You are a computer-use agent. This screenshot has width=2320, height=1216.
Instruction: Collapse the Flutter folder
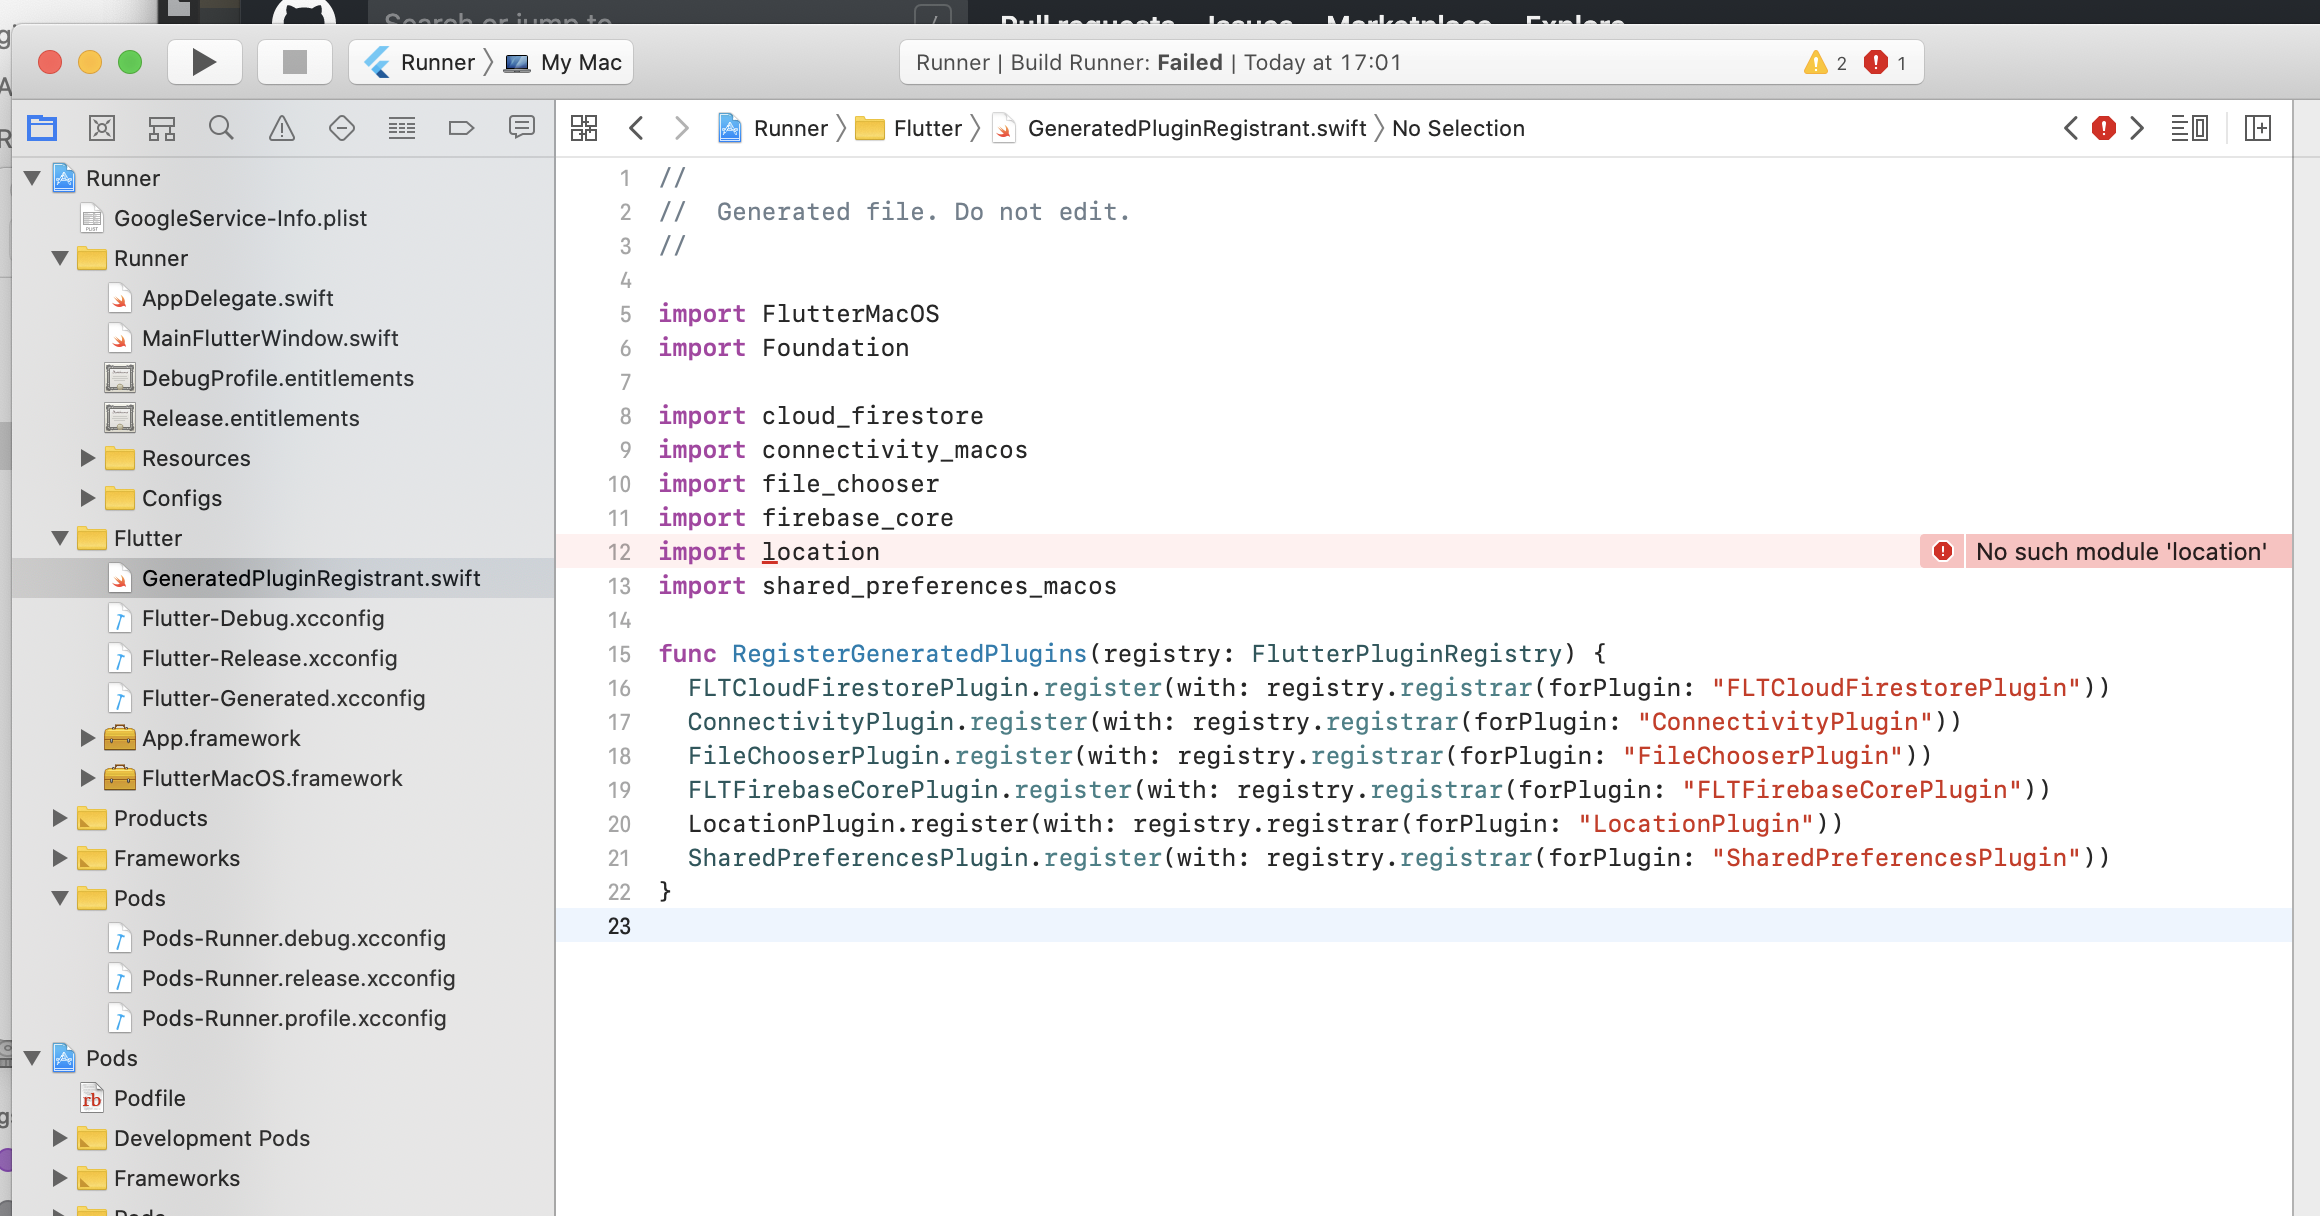[61, 538]
